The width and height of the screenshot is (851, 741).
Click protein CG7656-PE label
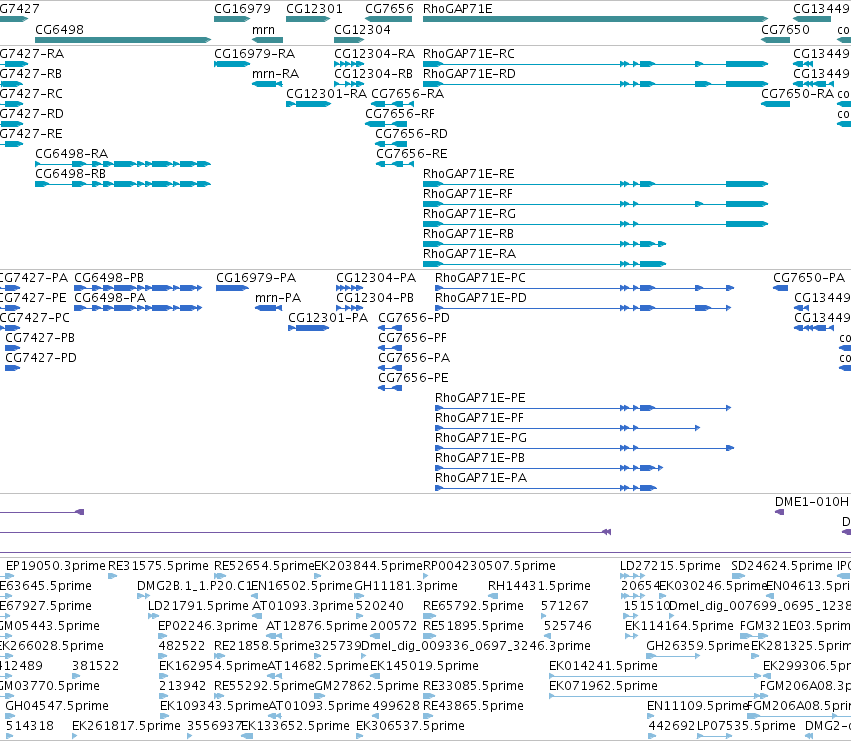click(x=414, y=378)
